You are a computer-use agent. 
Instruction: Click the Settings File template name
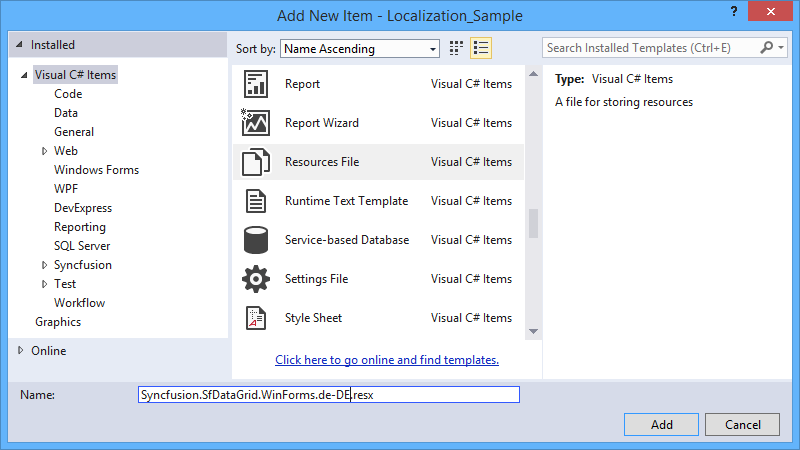pyautogui.click(x=316, y=279)
